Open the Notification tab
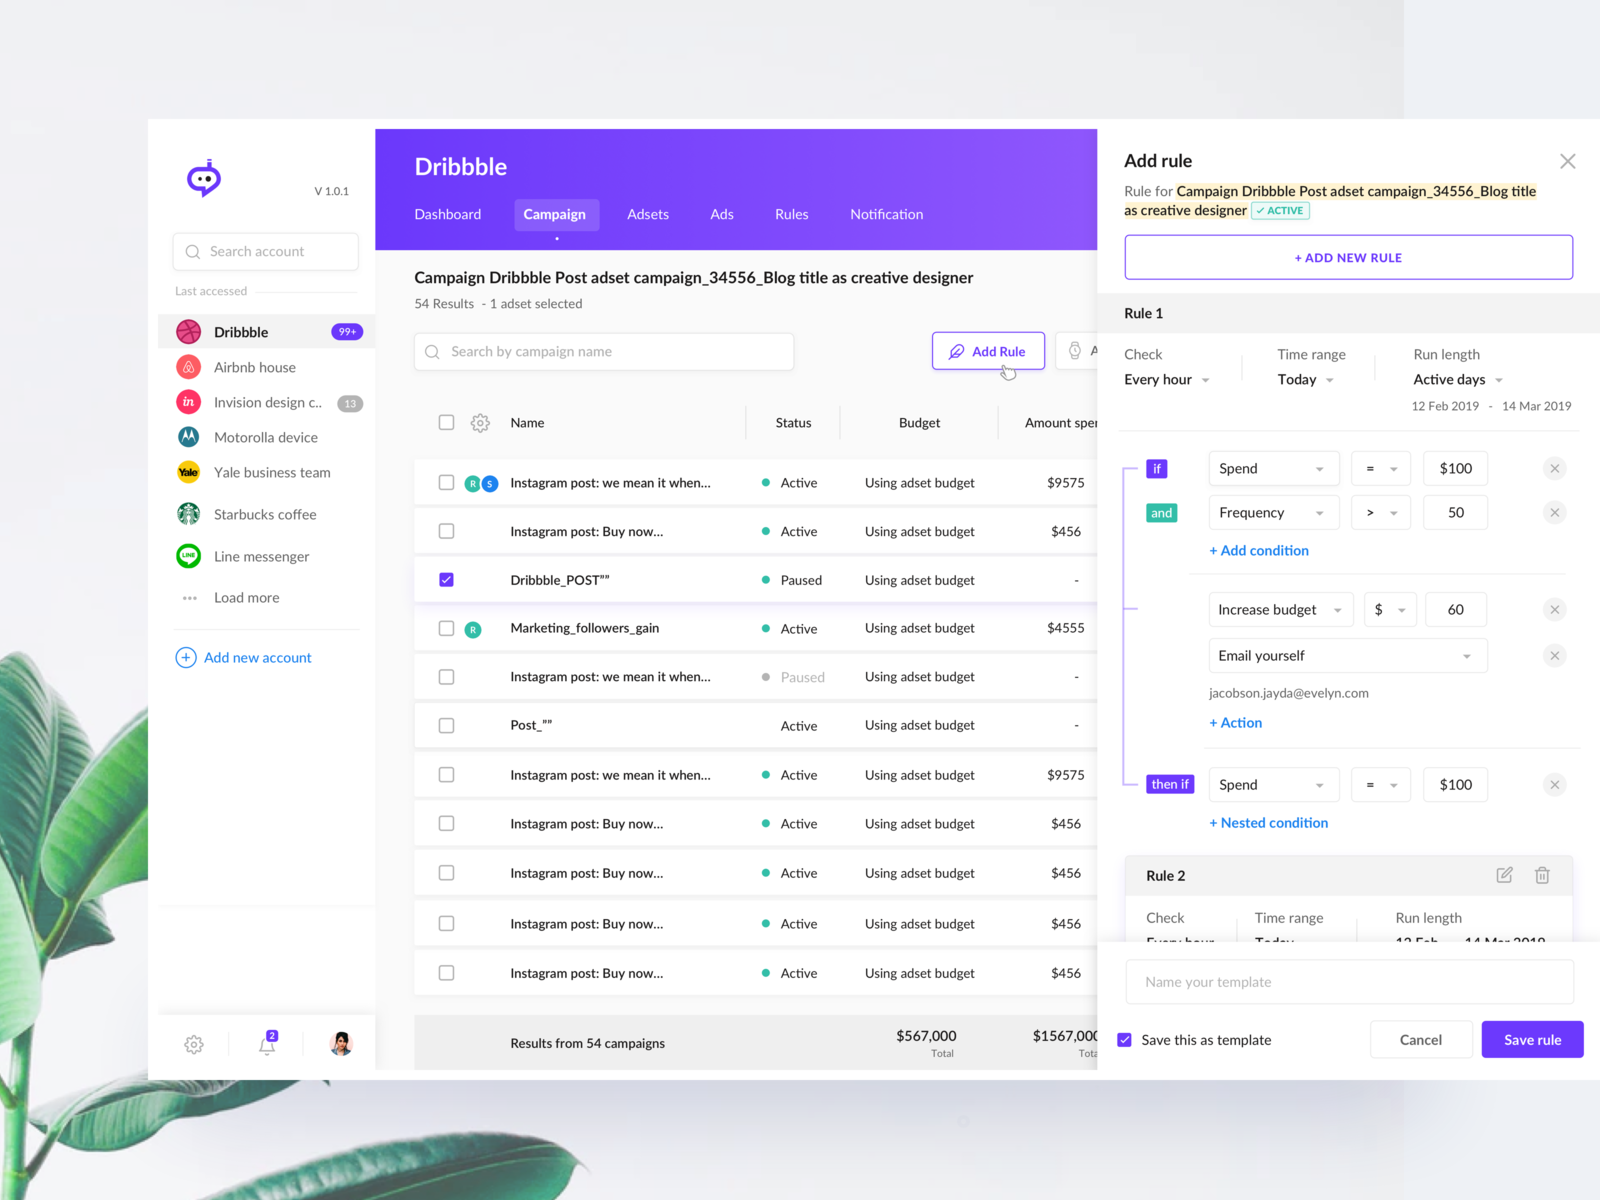 pos(885,214)
